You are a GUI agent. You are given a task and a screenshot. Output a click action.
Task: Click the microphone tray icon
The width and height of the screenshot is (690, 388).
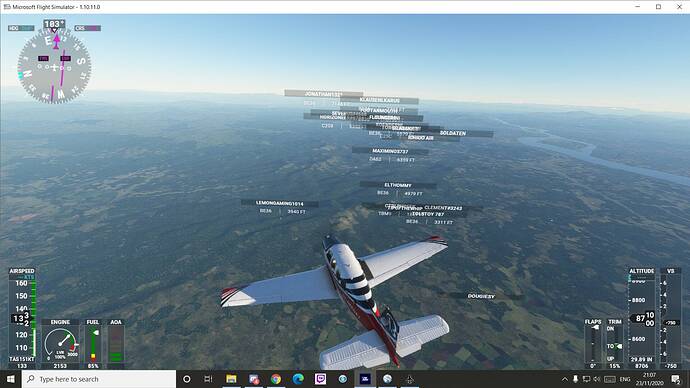(x=575, y=379)
